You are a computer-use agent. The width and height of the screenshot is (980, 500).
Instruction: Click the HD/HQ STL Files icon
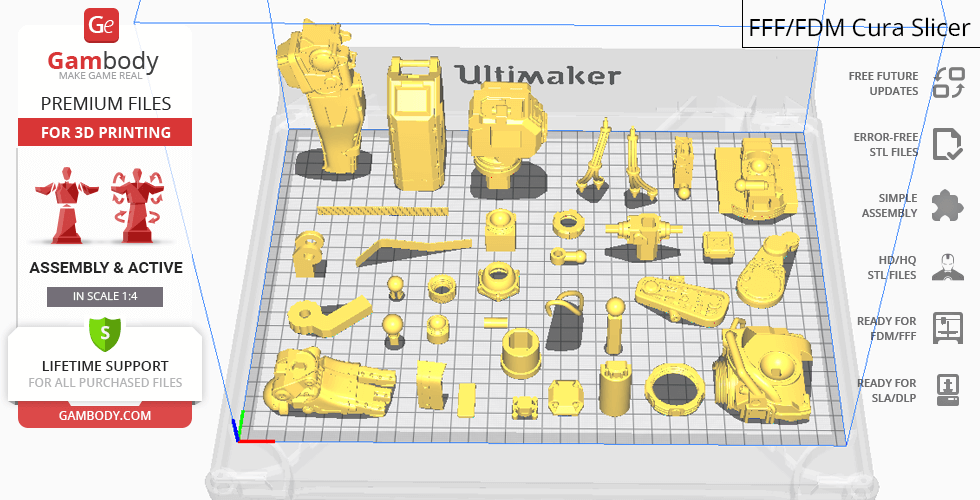tap(947, 267)
